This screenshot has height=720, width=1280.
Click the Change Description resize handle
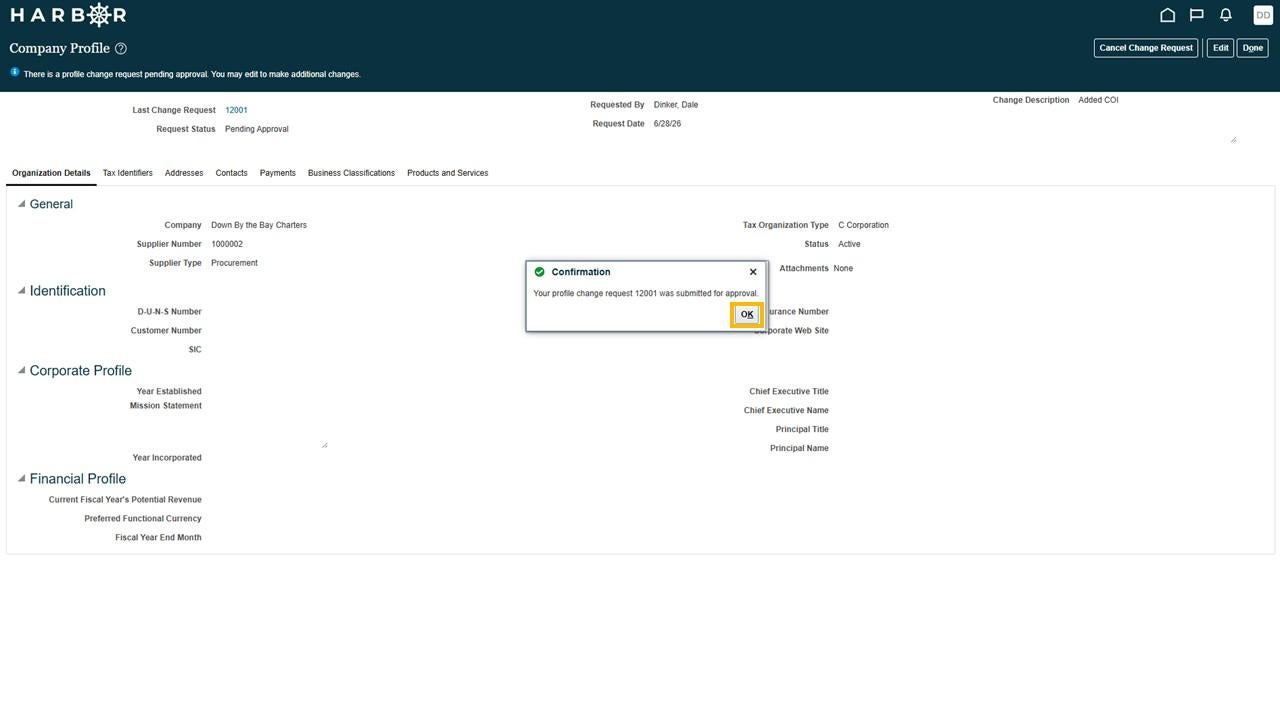click(x=1233, y=139)
